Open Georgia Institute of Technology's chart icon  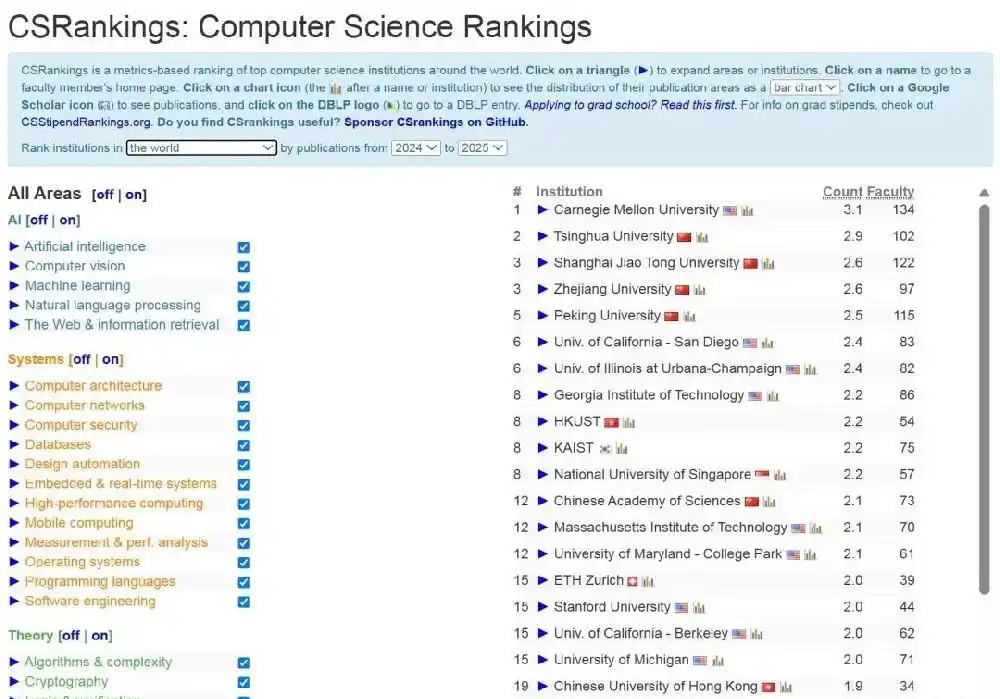[x=773, y=397]
